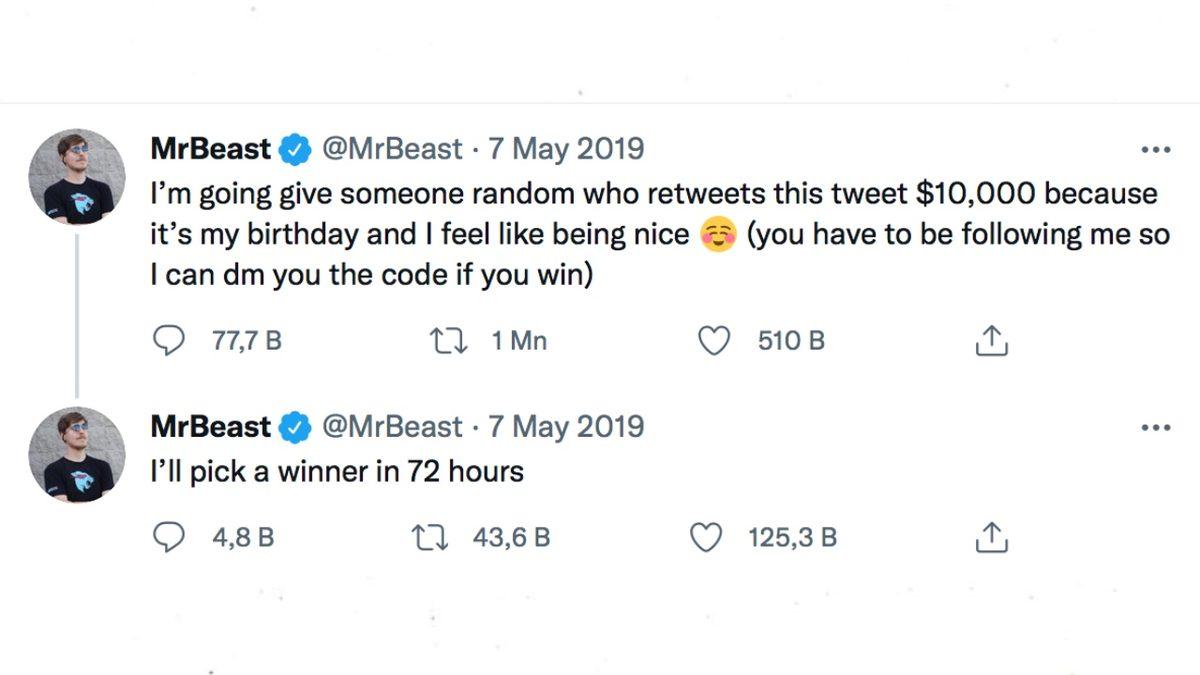Open MrBeast avatar on first tweet

pyautogui.click(x=77, y=176)
